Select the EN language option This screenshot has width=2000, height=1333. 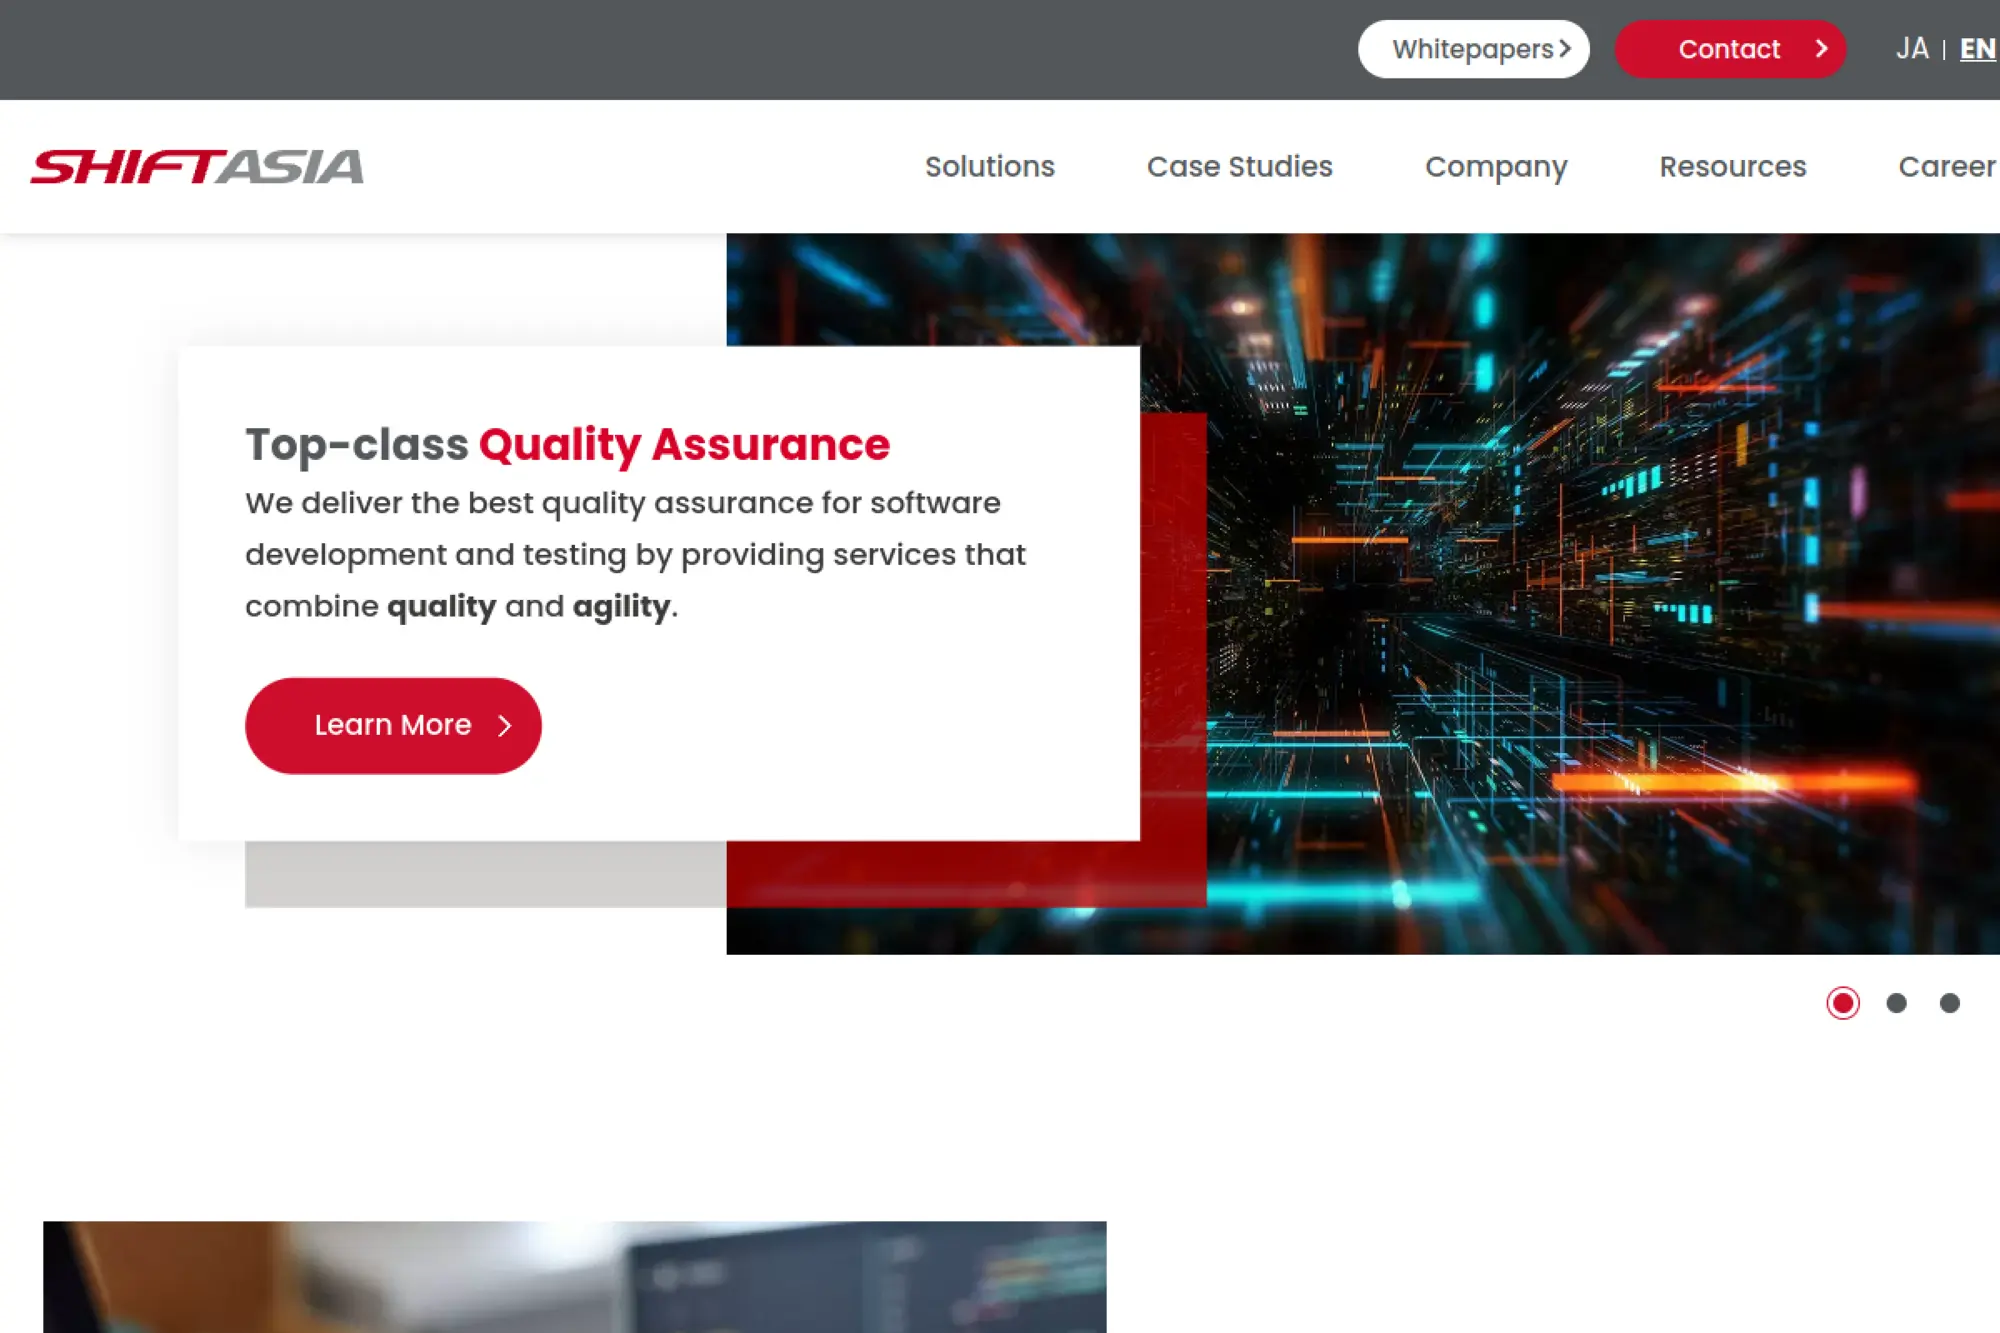pos(1977,49)
